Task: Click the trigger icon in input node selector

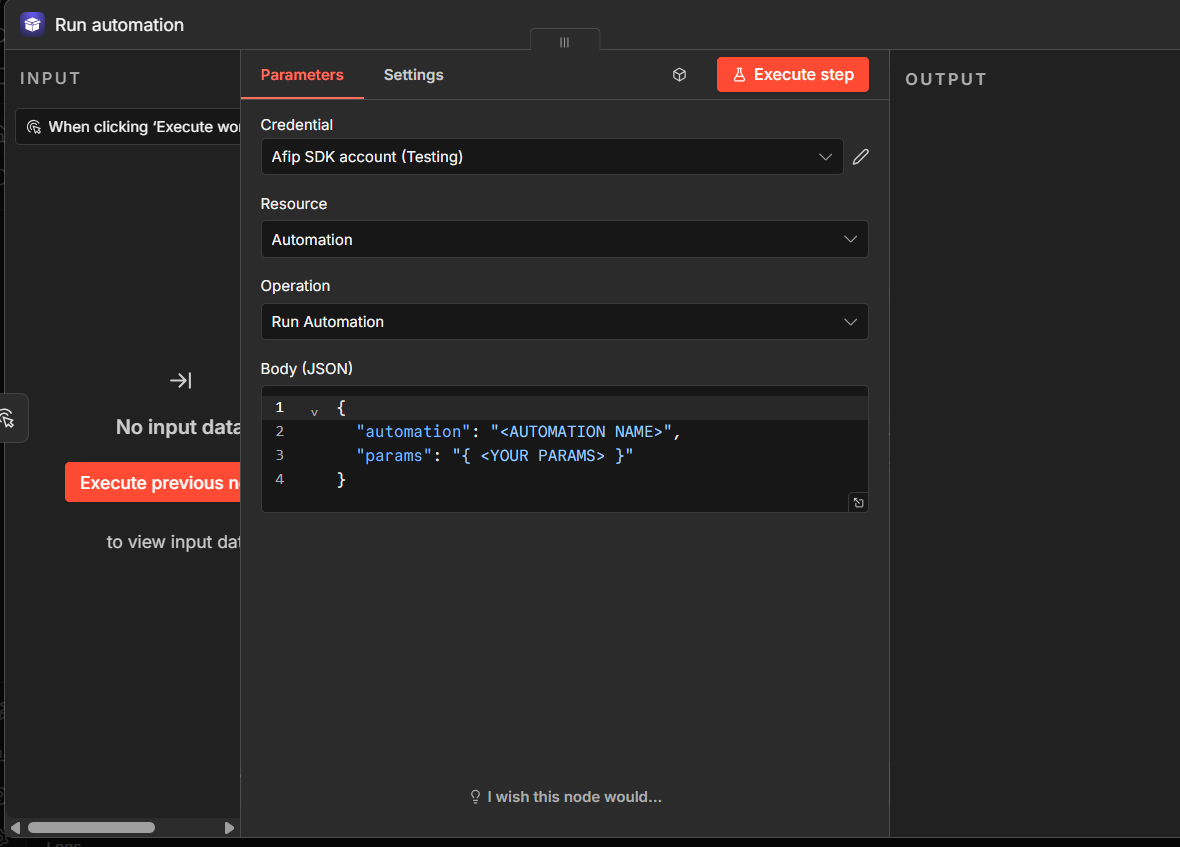Action: (x=34, y=126)
